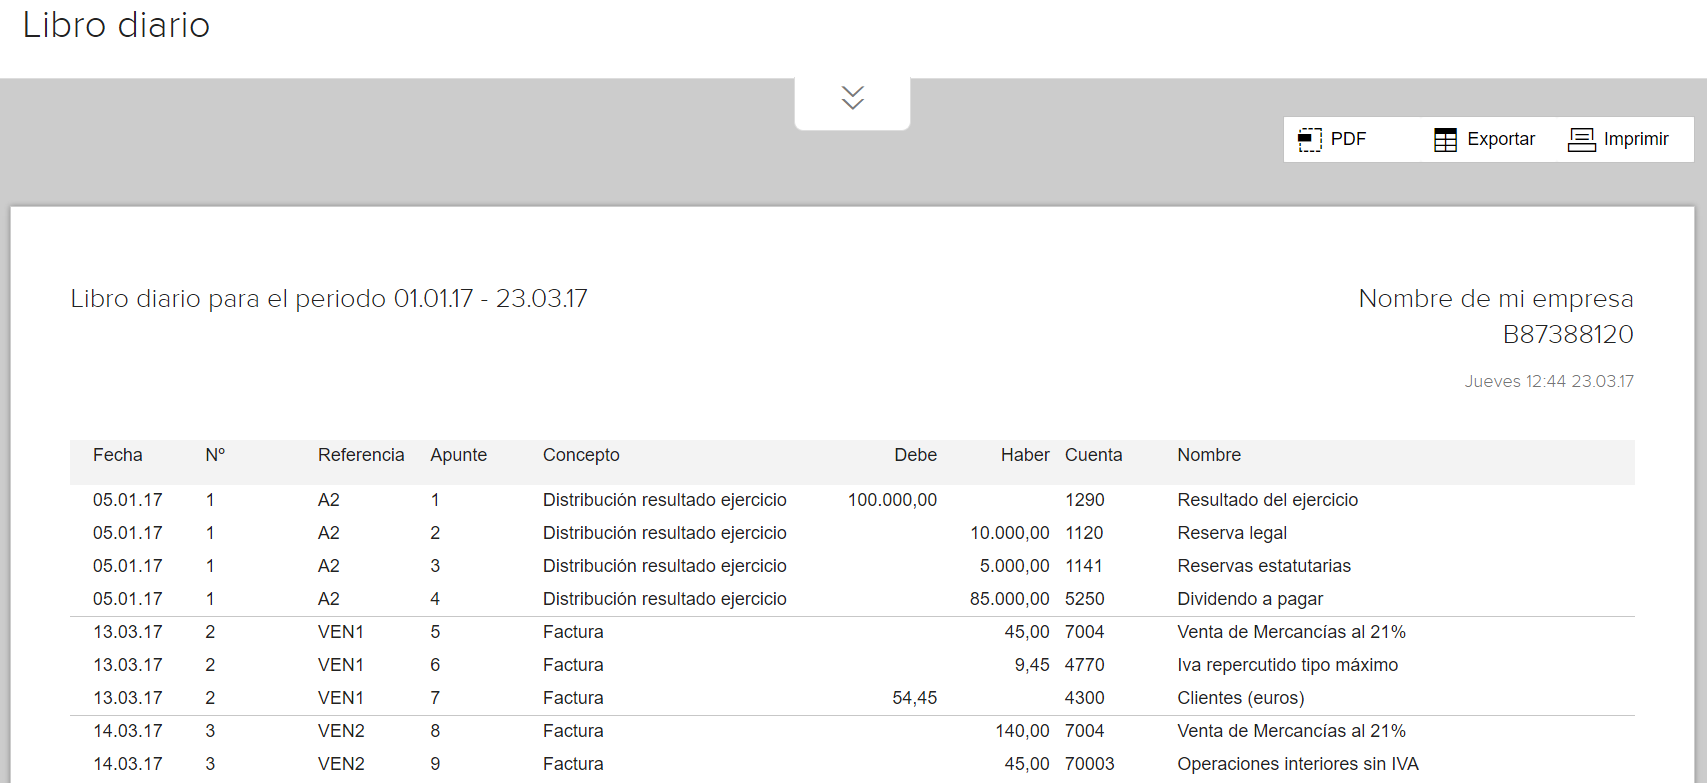Click account number 1141
Screen dimensions: 1707x783
click(x=1084, y=566)
